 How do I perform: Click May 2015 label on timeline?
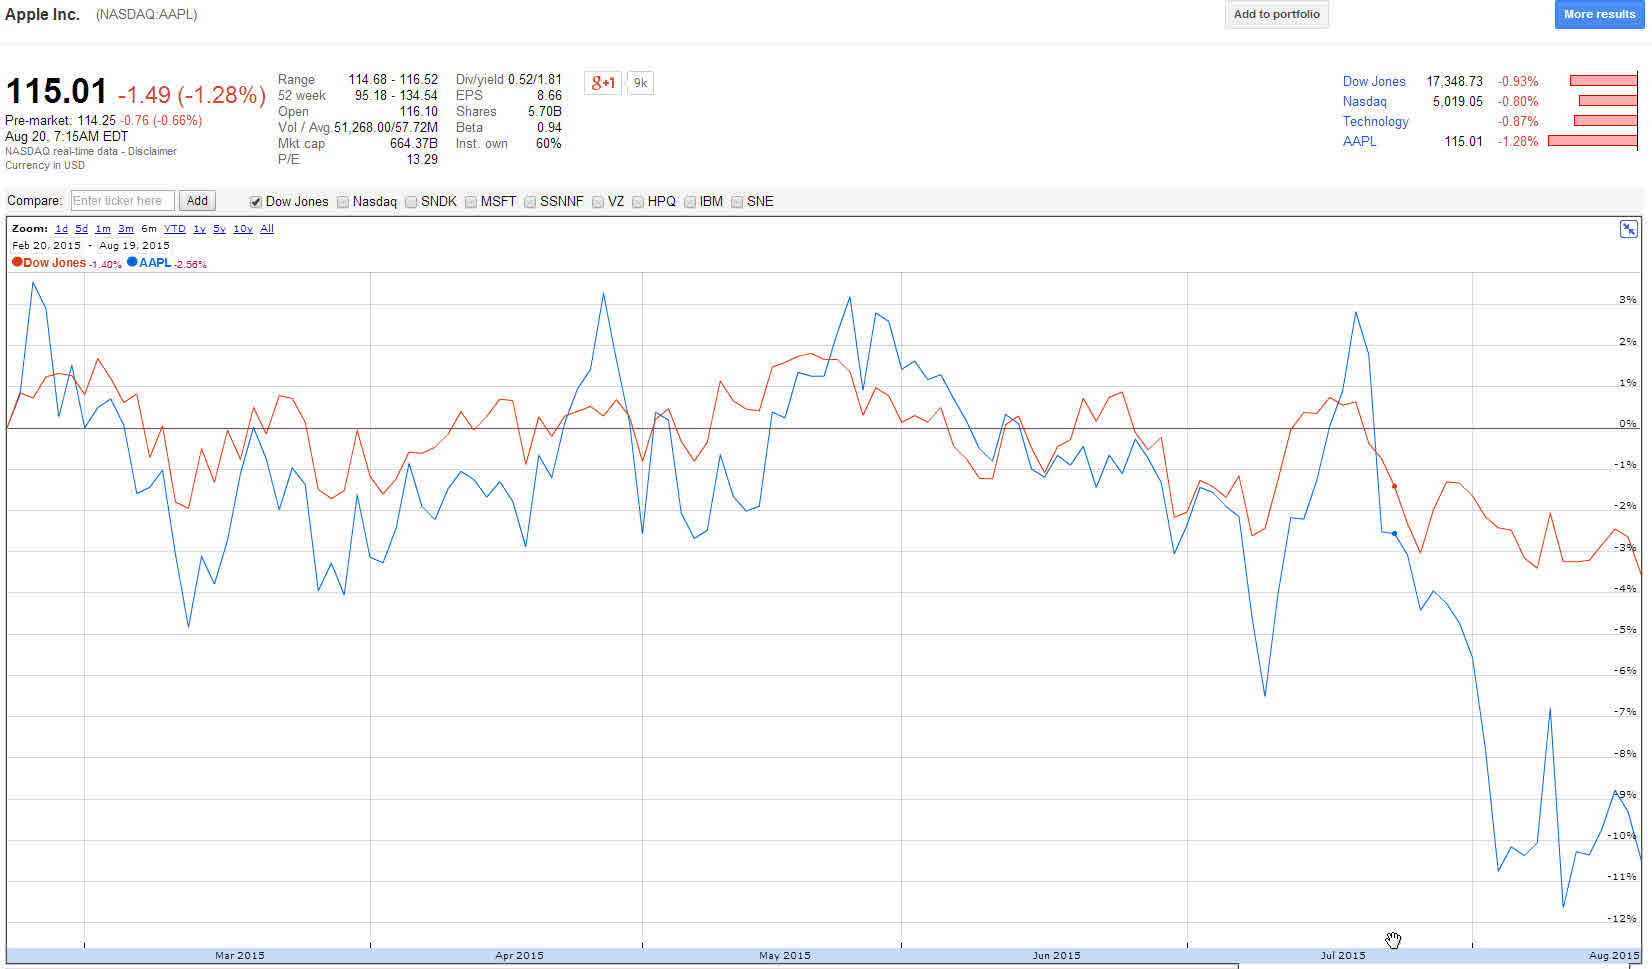coord(785,956)
